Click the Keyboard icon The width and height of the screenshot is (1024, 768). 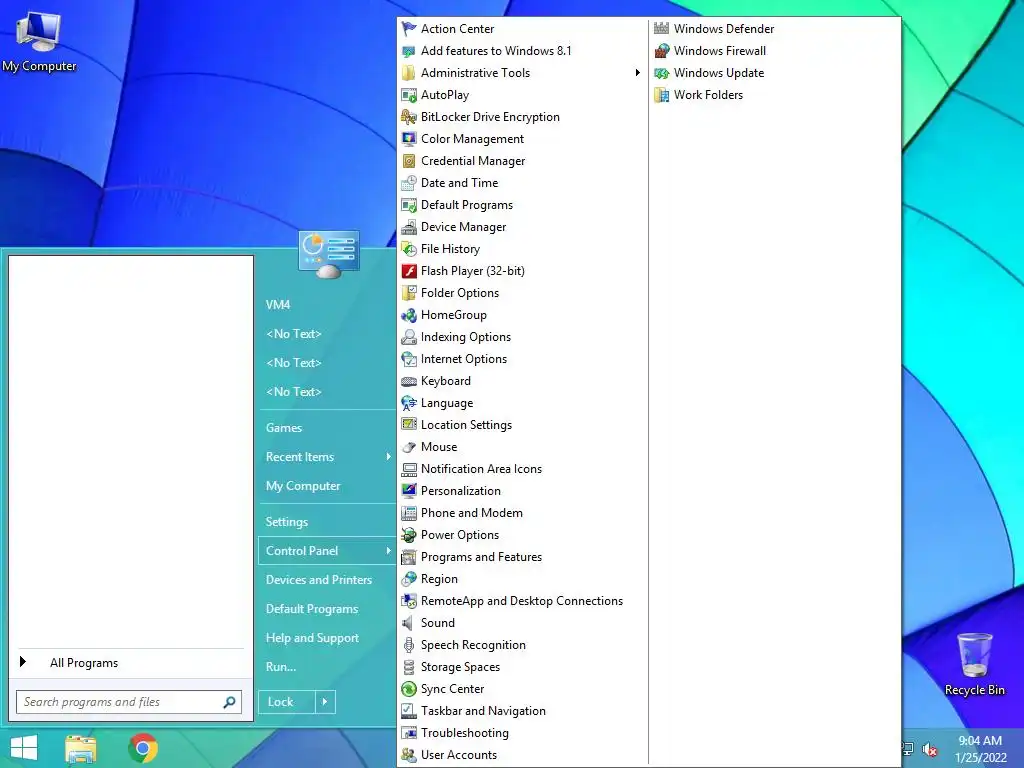point(409,381)
